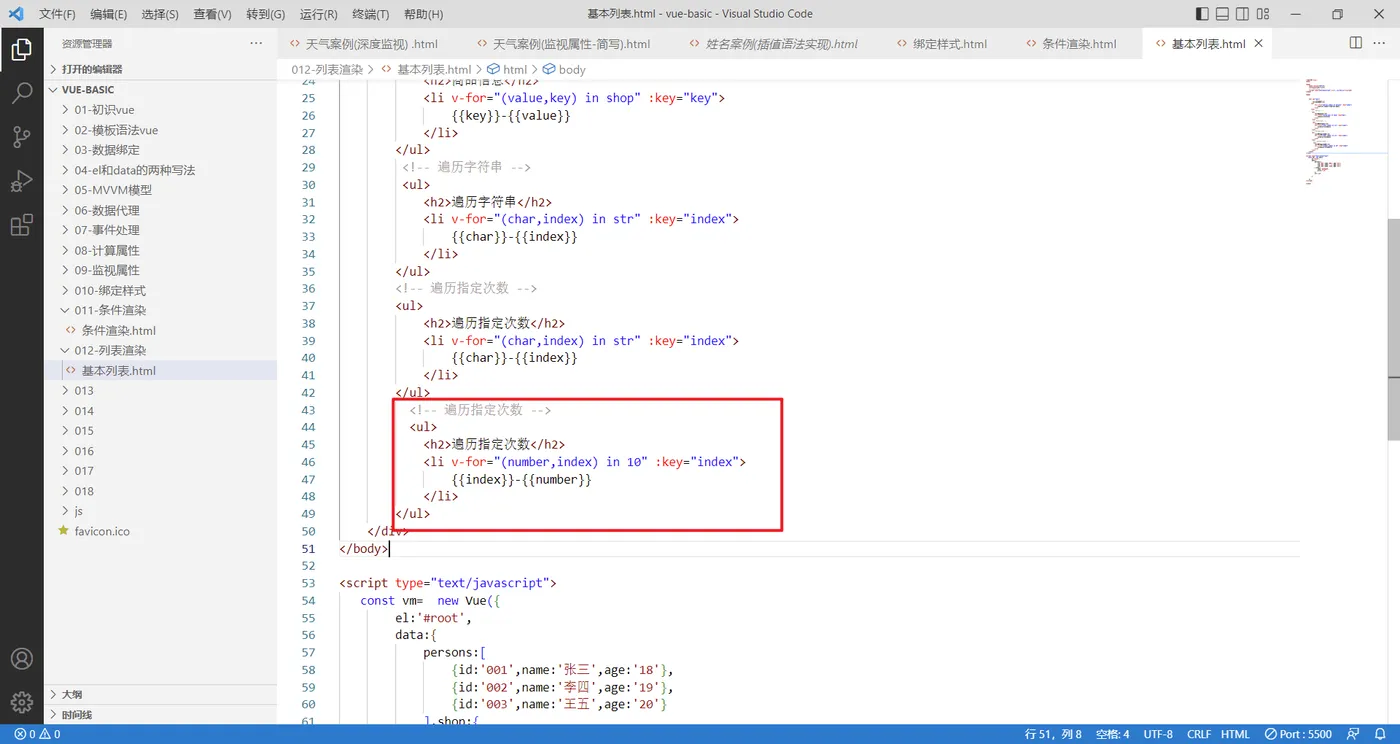
Task: Open the 选择(S) menu
Action: pyautogui.click(x=160, y=14)
